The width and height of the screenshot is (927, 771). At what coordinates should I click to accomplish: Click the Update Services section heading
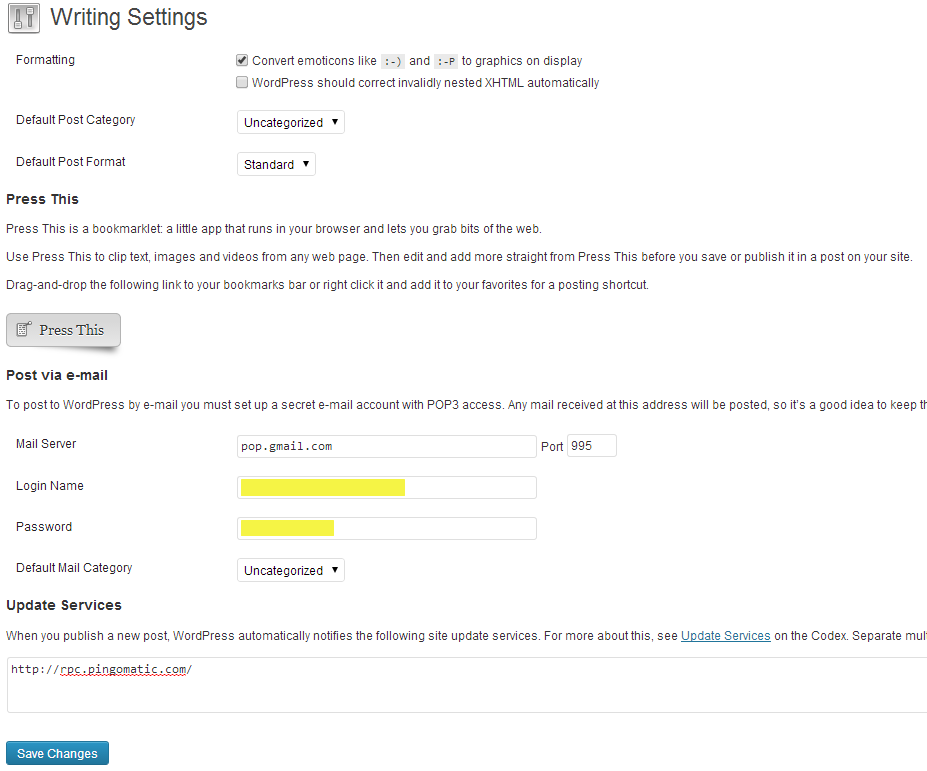pyautogui.click(x=64, y=605)
